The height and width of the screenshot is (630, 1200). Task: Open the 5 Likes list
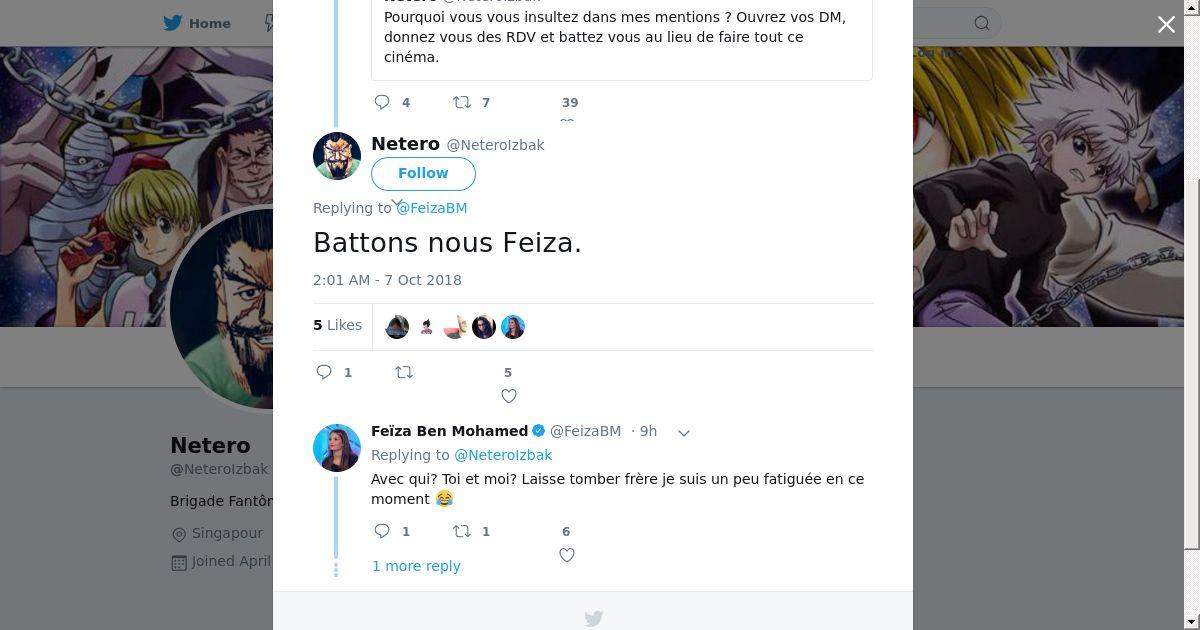click(x=338, y=325)
